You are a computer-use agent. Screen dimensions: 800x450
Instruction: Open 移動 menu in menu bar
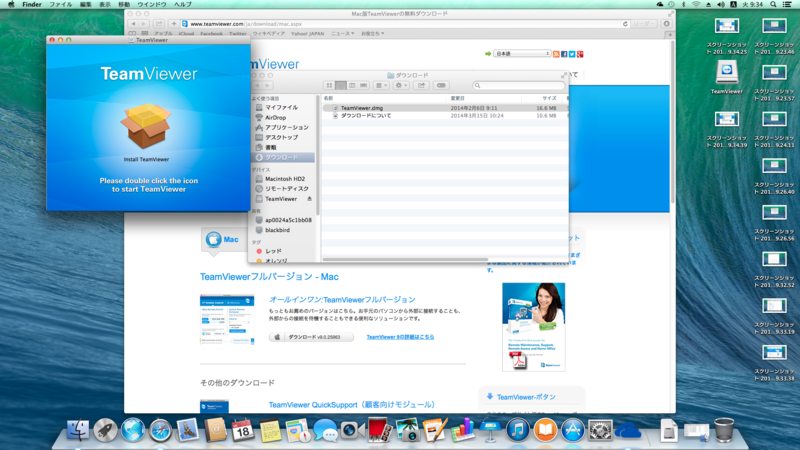click(124, 5)
